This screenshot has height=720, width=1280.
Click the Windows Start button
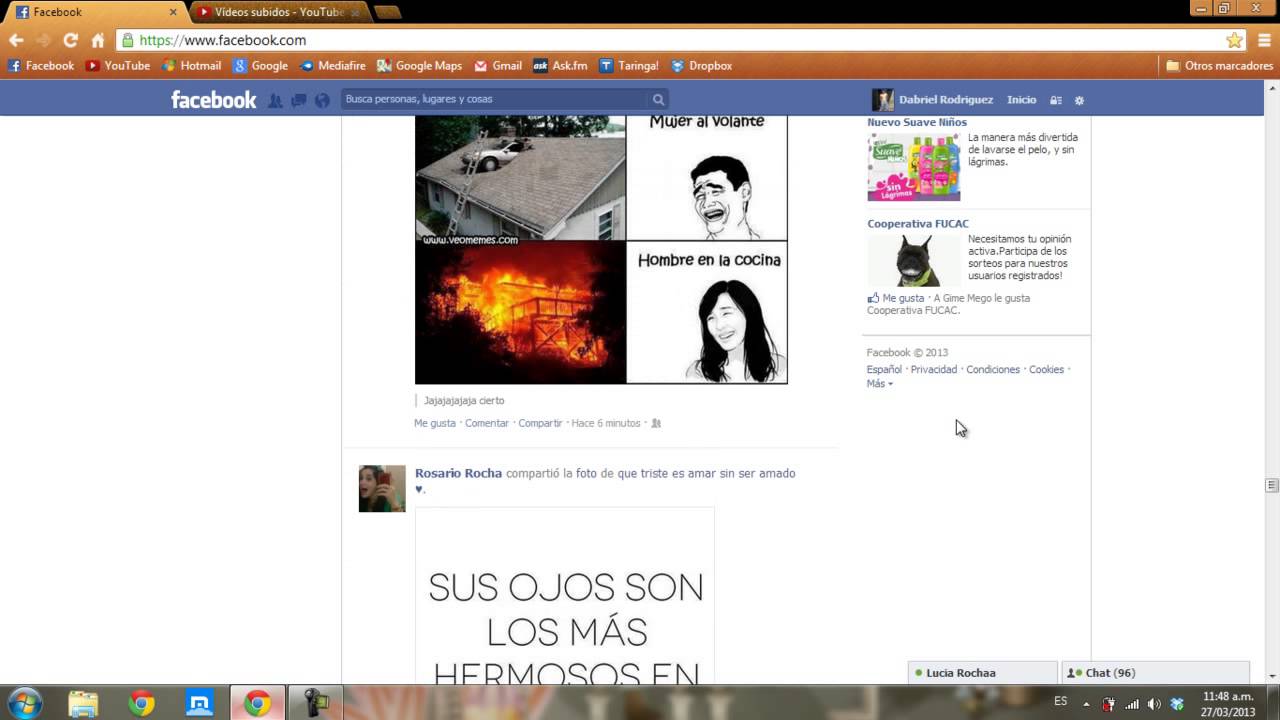tap(24, 703)
